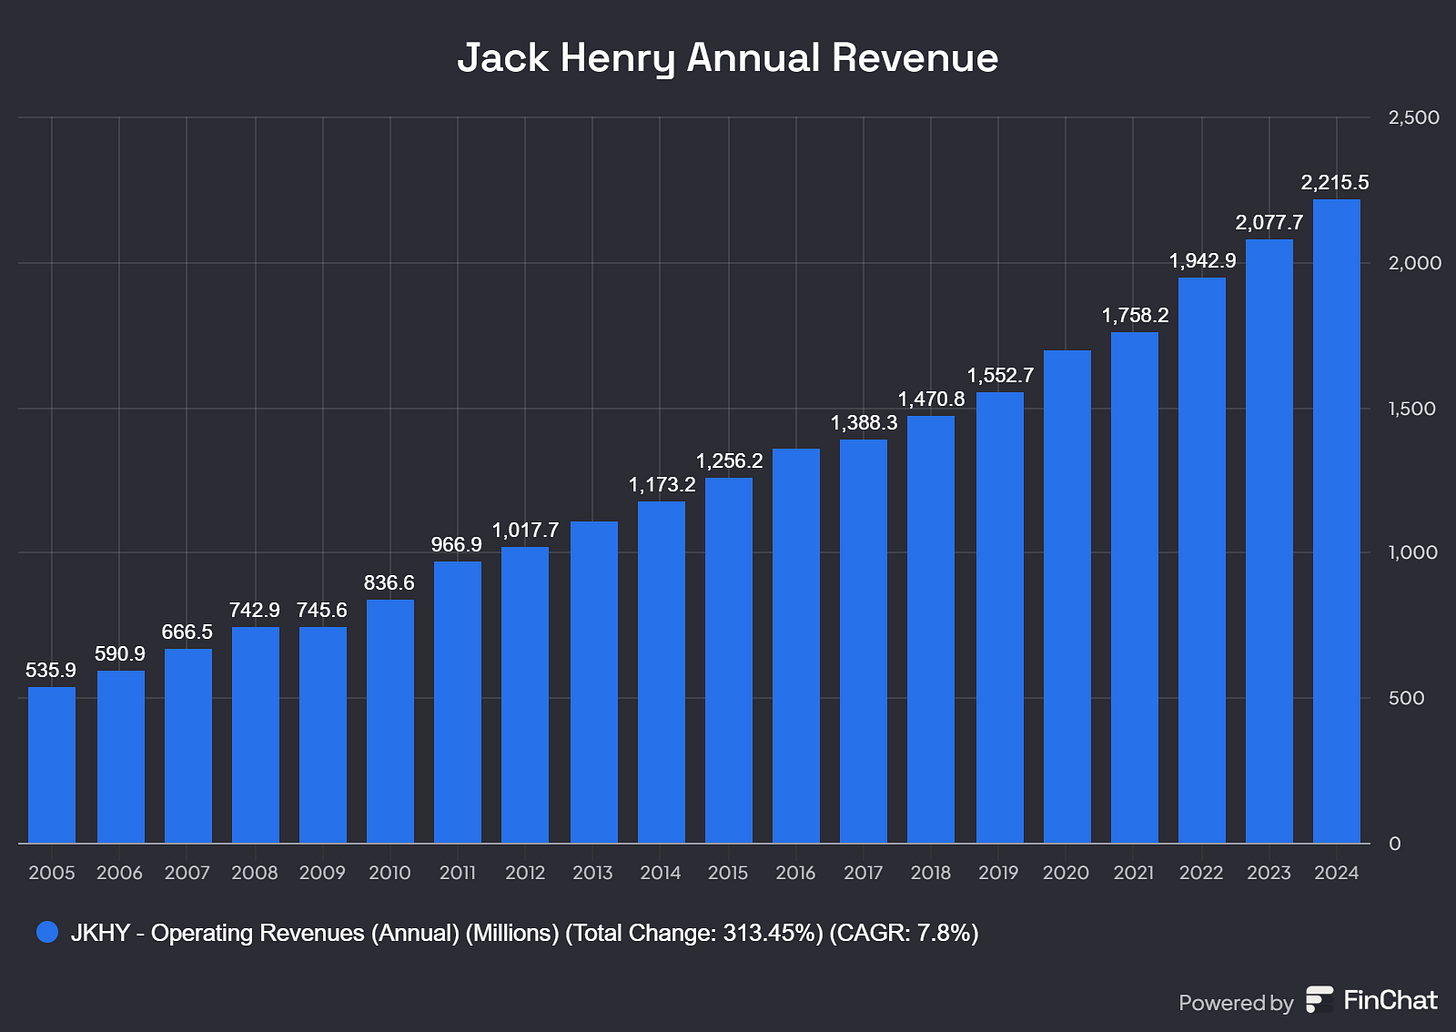This screenshot has height=1032, width=1456.
Task: Click the 836.6 data label
Action: (390, 583)
